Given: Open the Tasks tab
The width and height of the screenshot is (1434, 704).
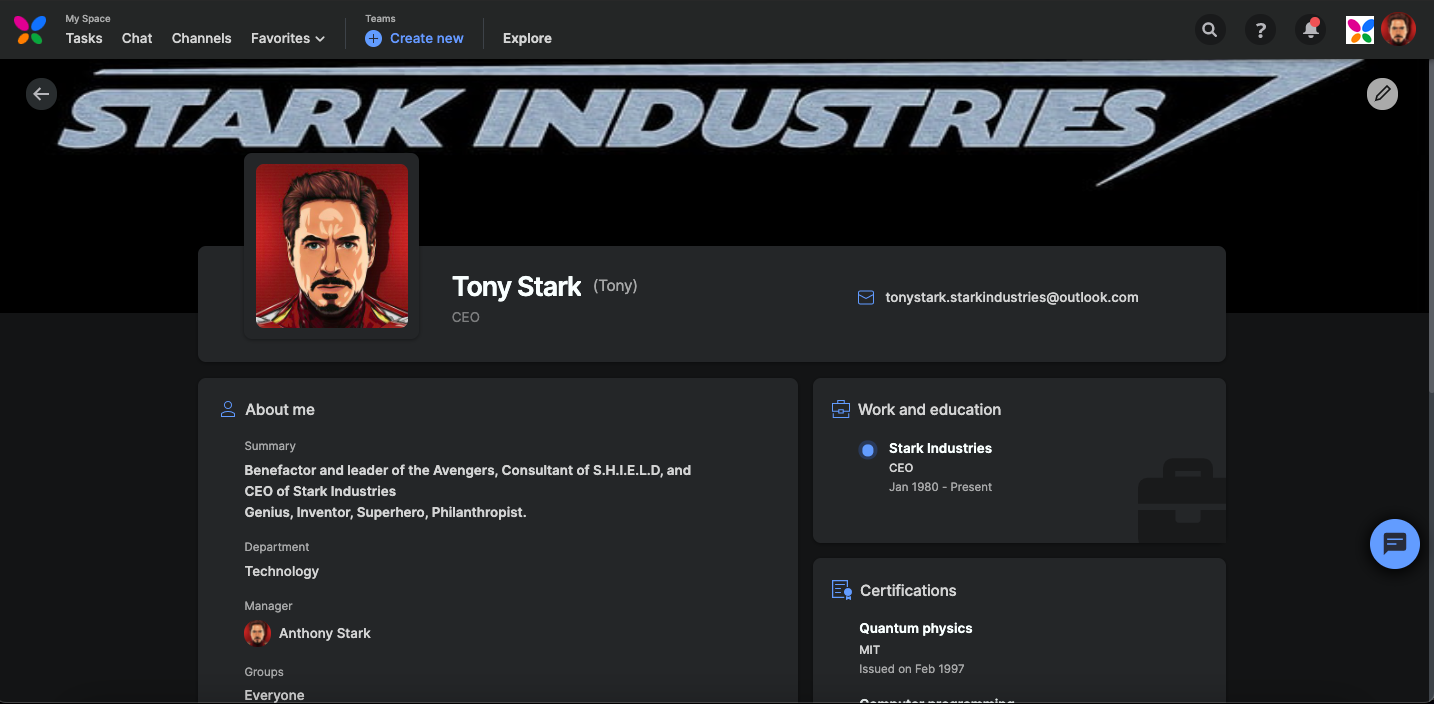Looking at the screenshot, I should pos(84,38).
